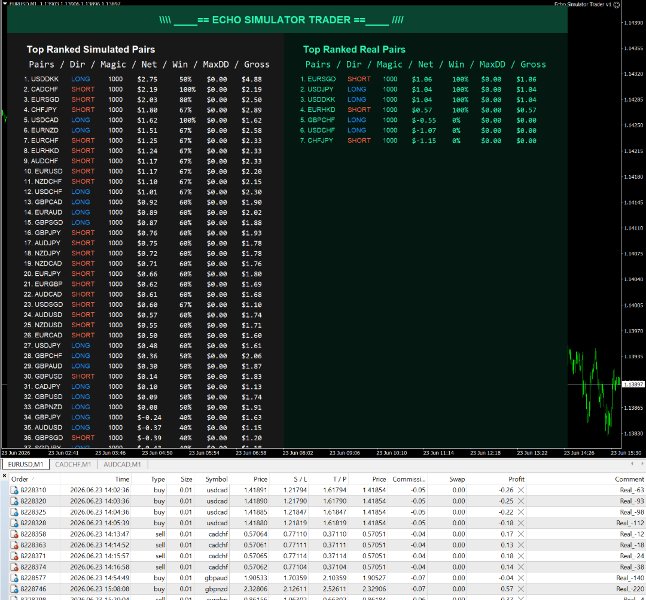Close order 8228320 using the X icon

tap(521, 501)
